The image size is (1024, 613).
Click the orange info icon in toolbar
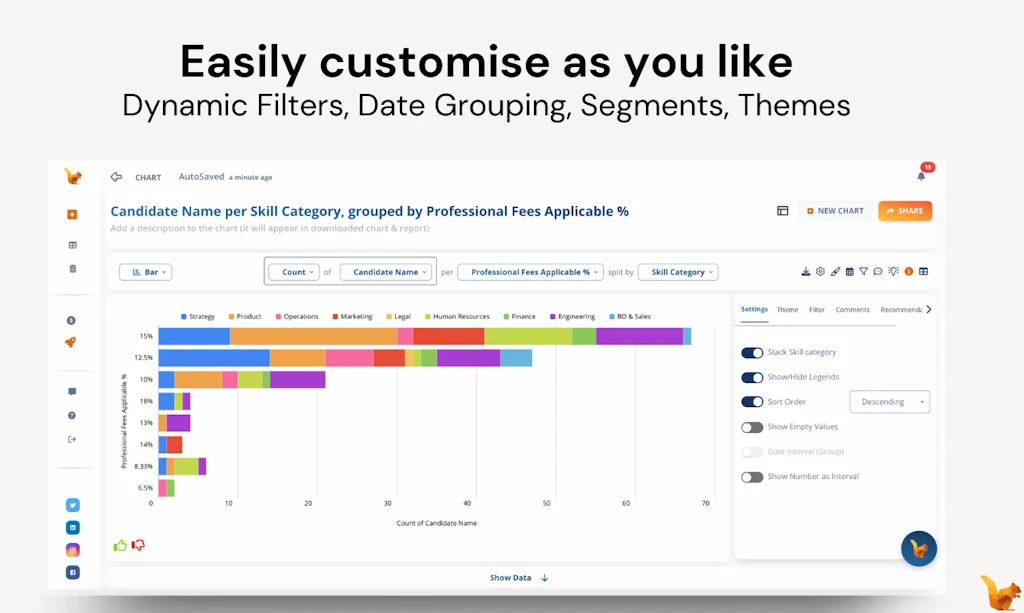[907, 271]
